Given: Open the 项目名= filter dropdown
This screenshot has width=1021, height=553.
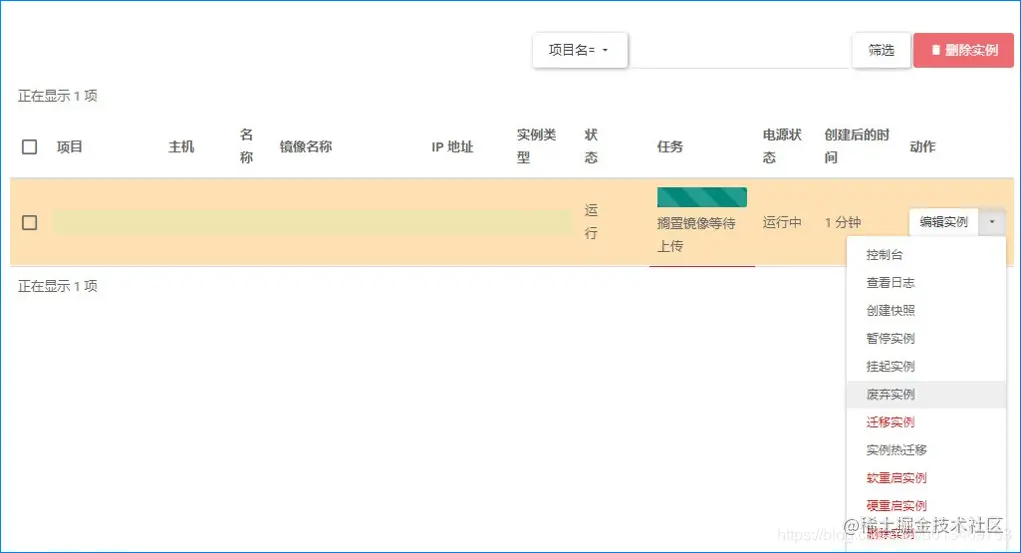Looking at the screenshot, I should (x=580, y=50).
